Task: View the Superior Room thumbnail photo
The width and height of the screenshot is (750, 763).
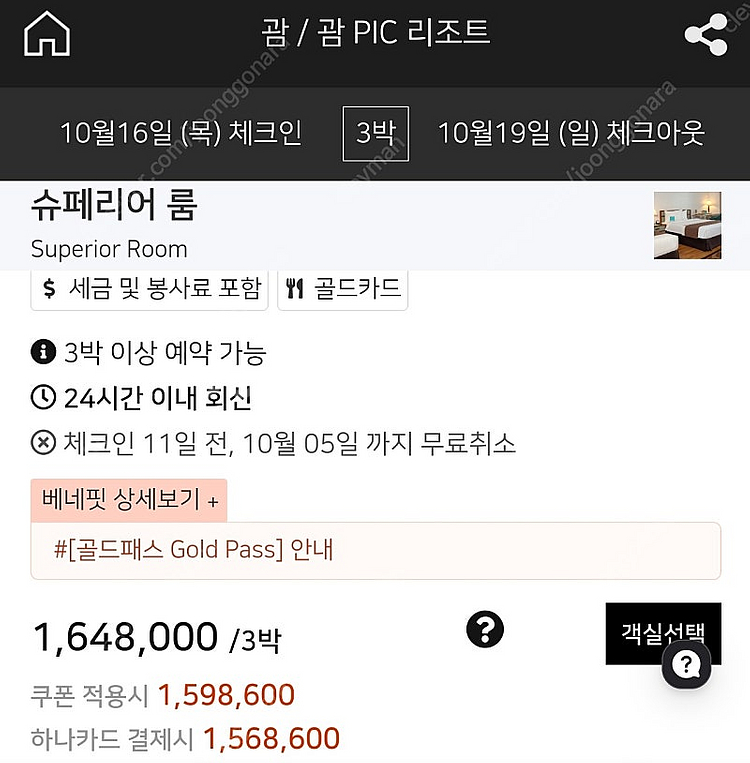Action: click(x=687, y=225)
